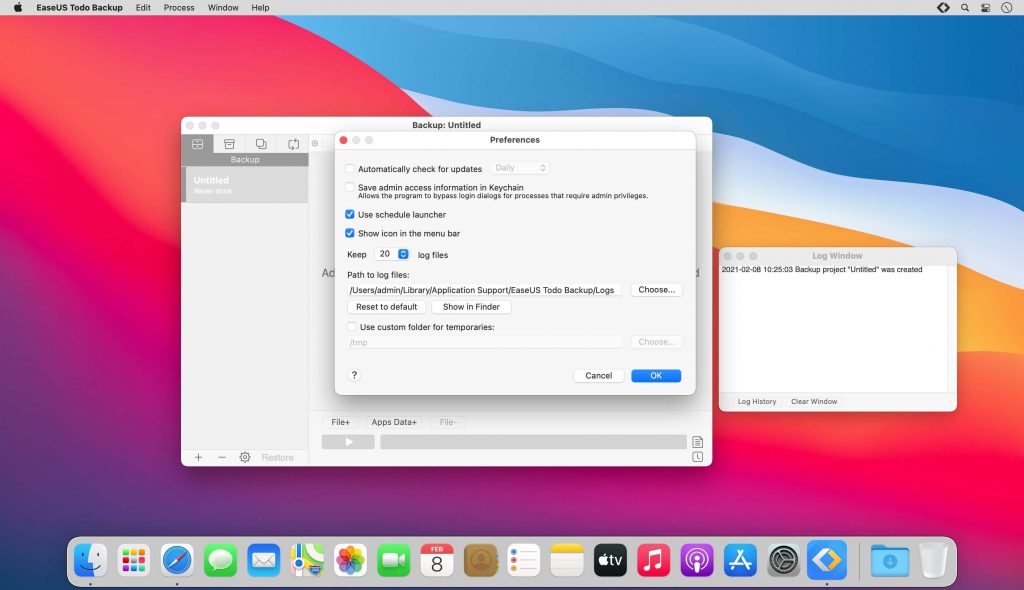Open the Process menu in the menu bar
Image resolution: width=1024 pixels, height=590 pixels.
point(178,7)
